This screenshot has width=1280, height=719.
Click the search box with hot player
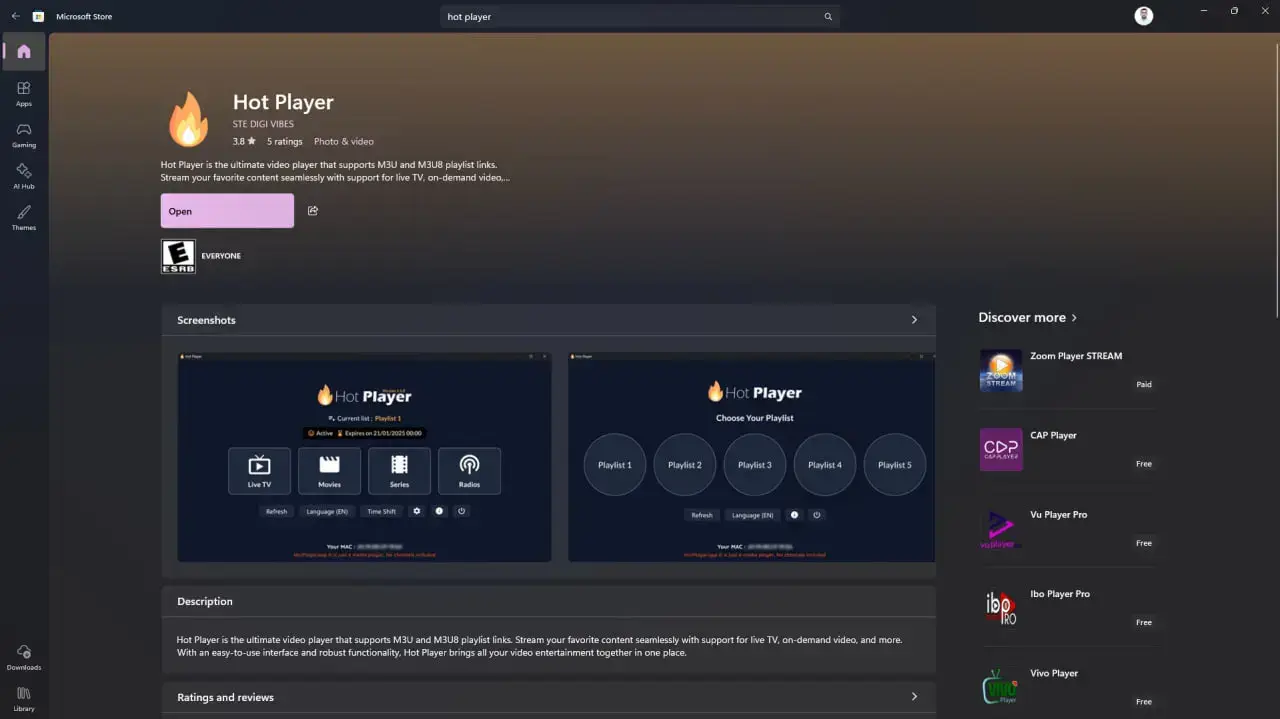pyautogui.click(x=640, y=16)
